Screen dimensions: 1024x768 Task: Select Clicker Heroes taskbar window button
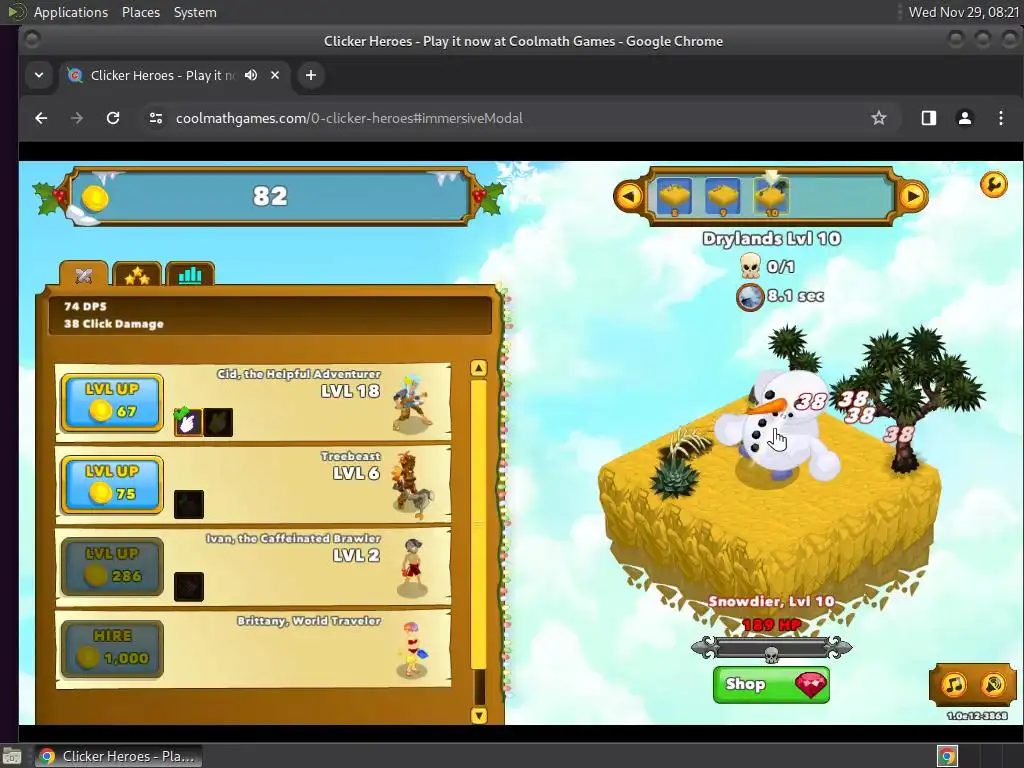118,756
